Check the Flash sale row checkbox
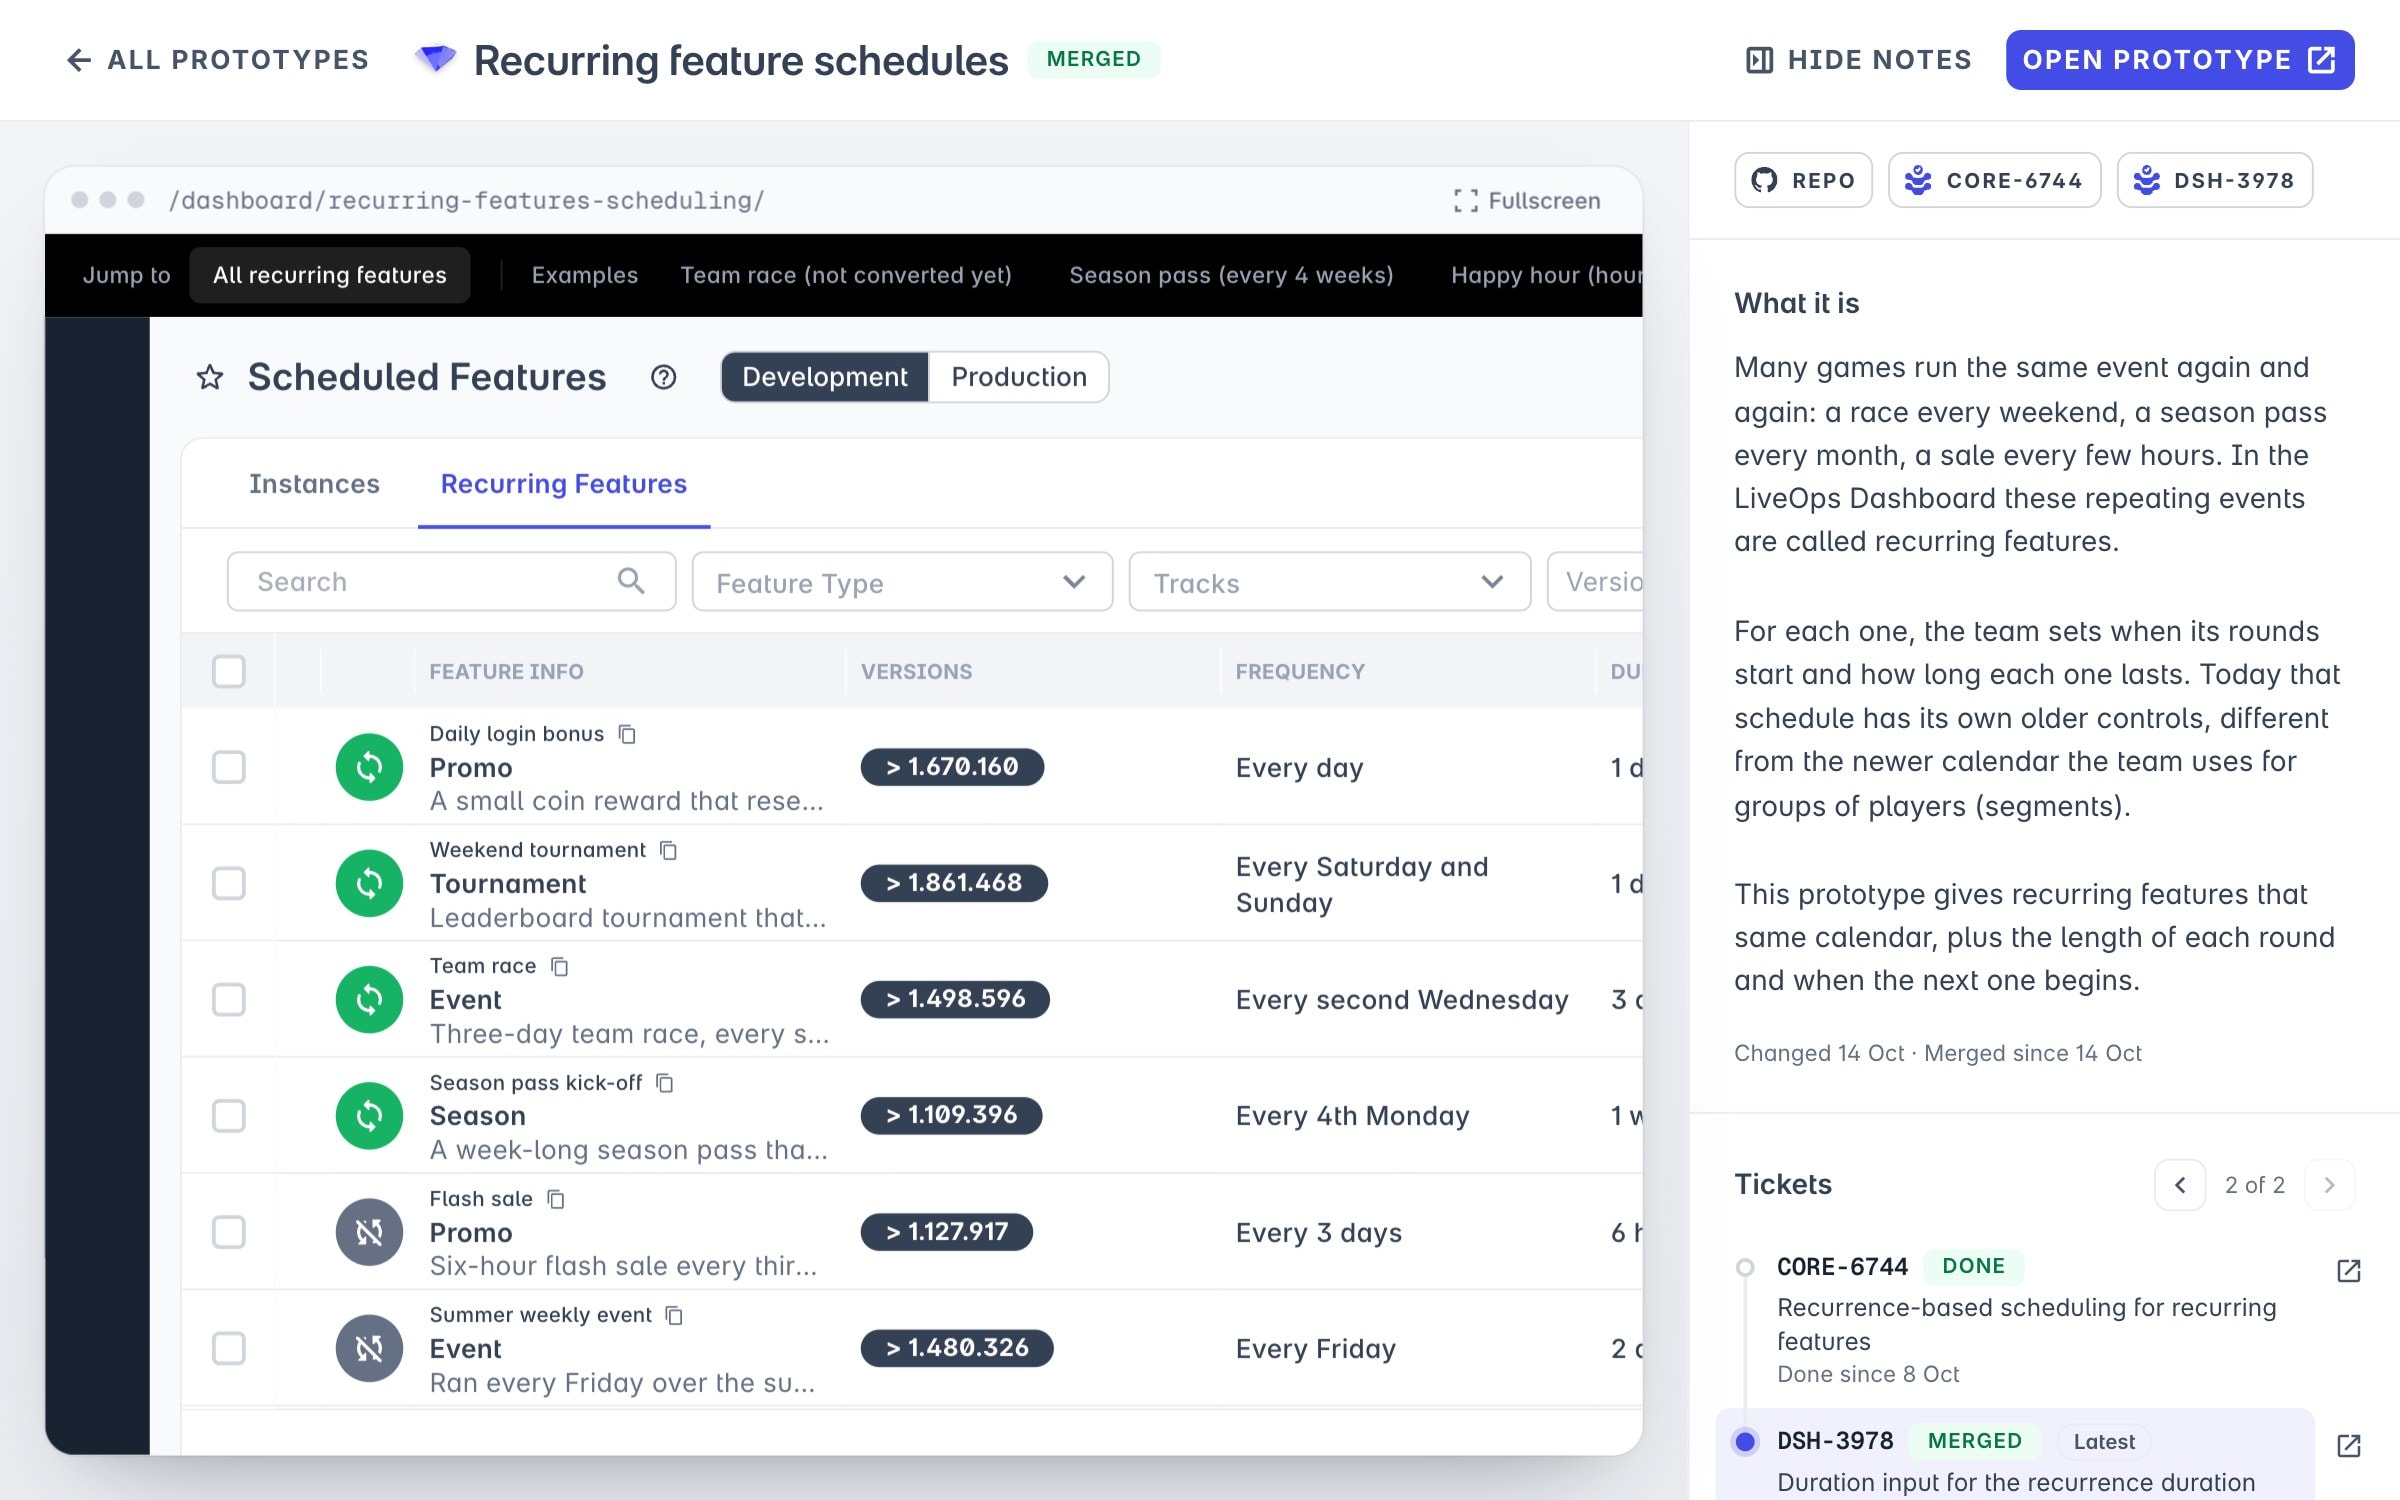Screen dimensions: 2400x1500 coord(229,1232)
